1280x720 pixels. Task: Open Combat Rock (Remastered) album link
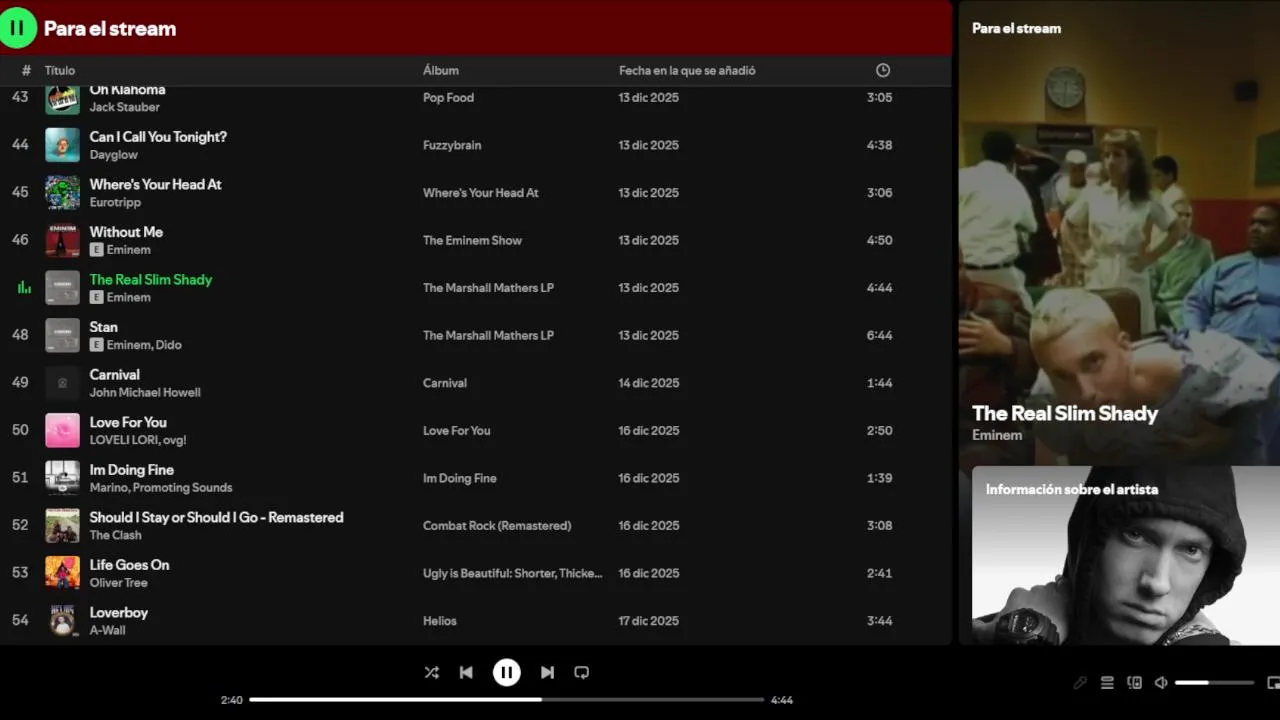[x=497, y=525]
